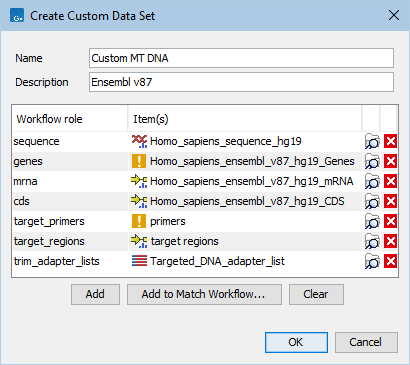Remove the genes row with red X
The height and width of the screenshot is (365, 410).
click(390, 161)
